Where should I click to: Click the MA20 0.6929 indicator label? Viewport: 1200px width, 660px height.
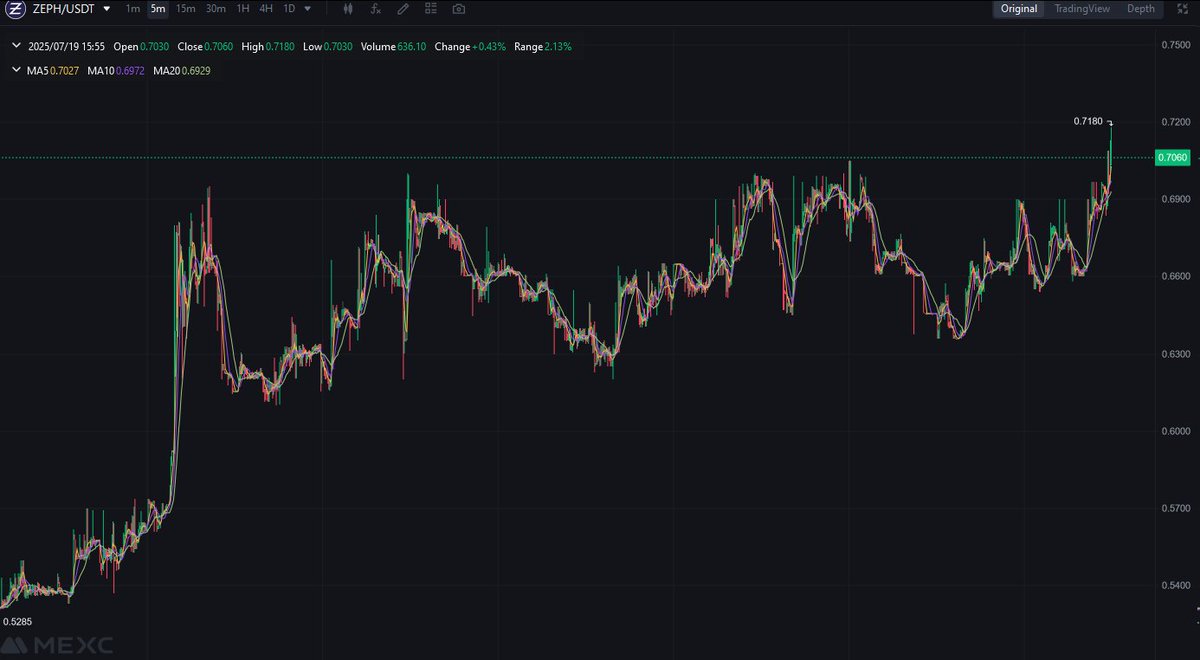(x=182, y=71)
